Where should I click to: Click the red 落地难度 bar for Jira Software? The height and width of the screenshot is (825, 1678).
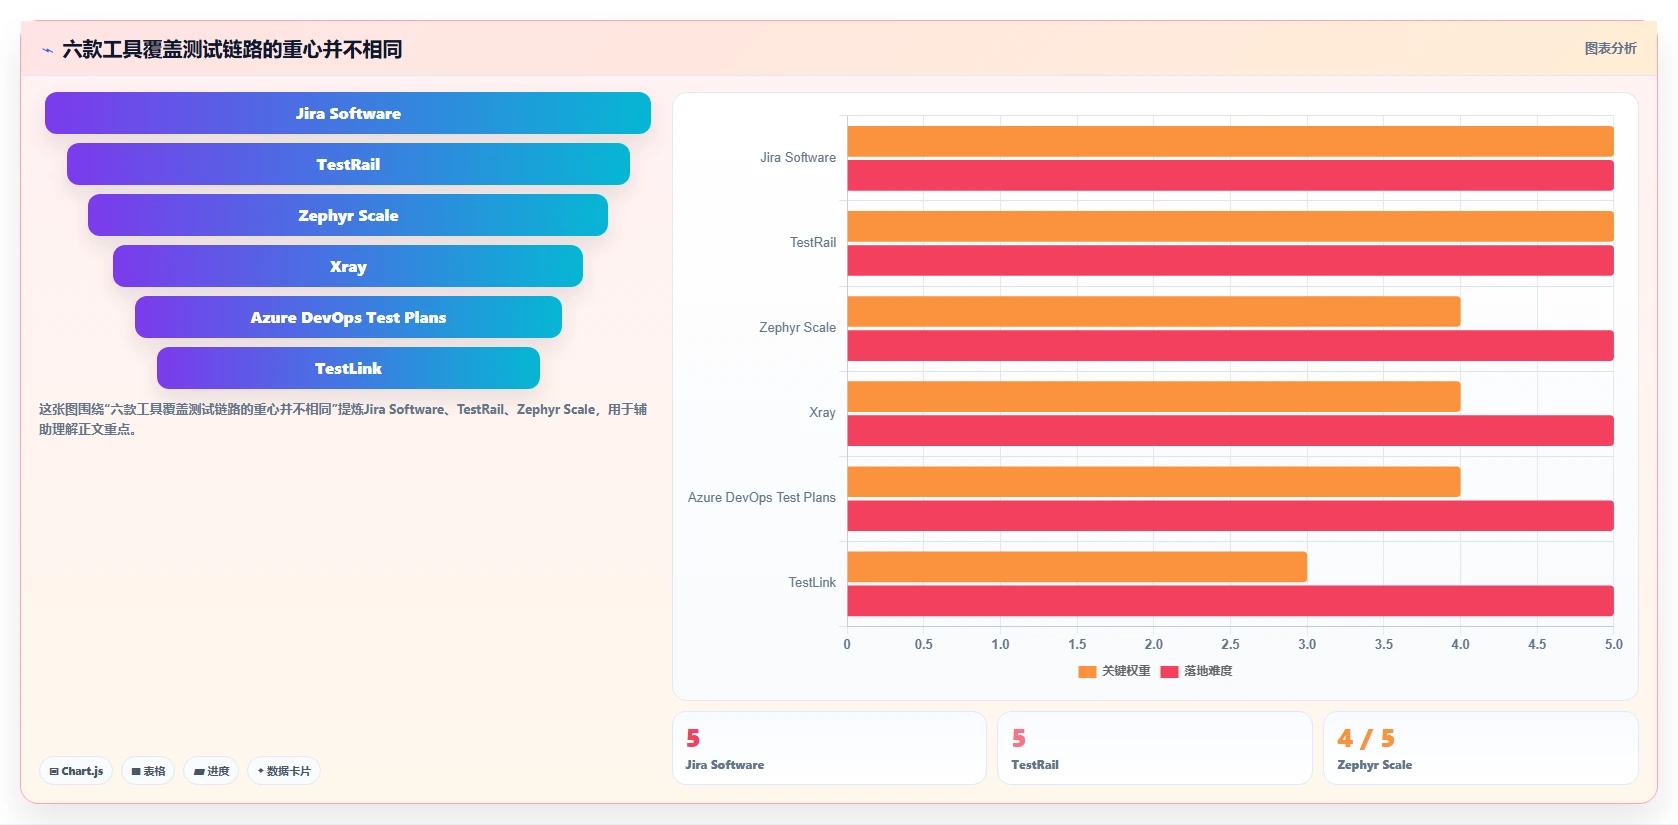[1230, 175]
